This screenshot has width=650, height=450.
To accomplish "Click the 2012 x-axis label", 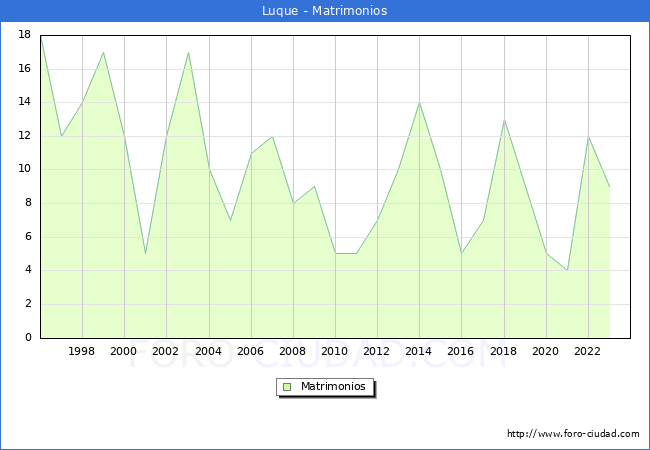I will pos(377,351).
